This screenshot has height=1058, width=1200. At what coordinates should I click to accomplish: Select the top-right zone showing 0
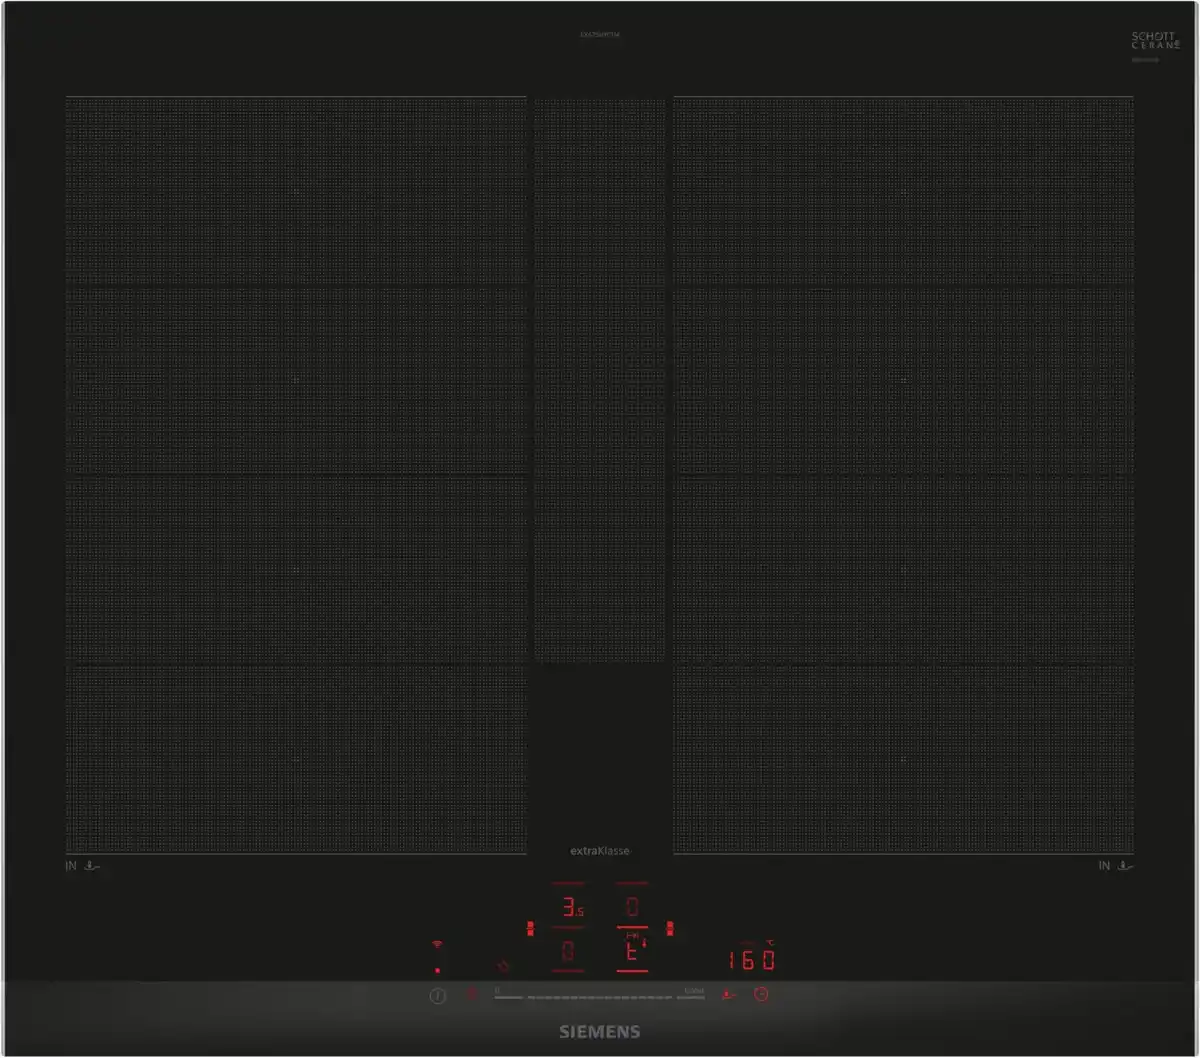point(632,908)
